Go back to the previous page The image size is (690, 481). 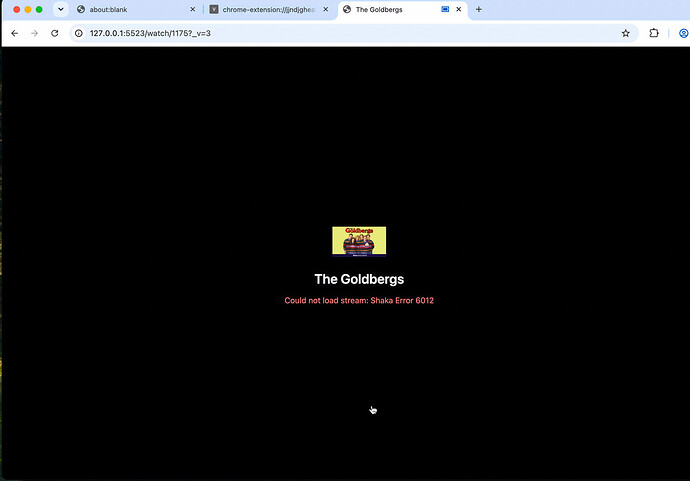click(x=15, y=33)
